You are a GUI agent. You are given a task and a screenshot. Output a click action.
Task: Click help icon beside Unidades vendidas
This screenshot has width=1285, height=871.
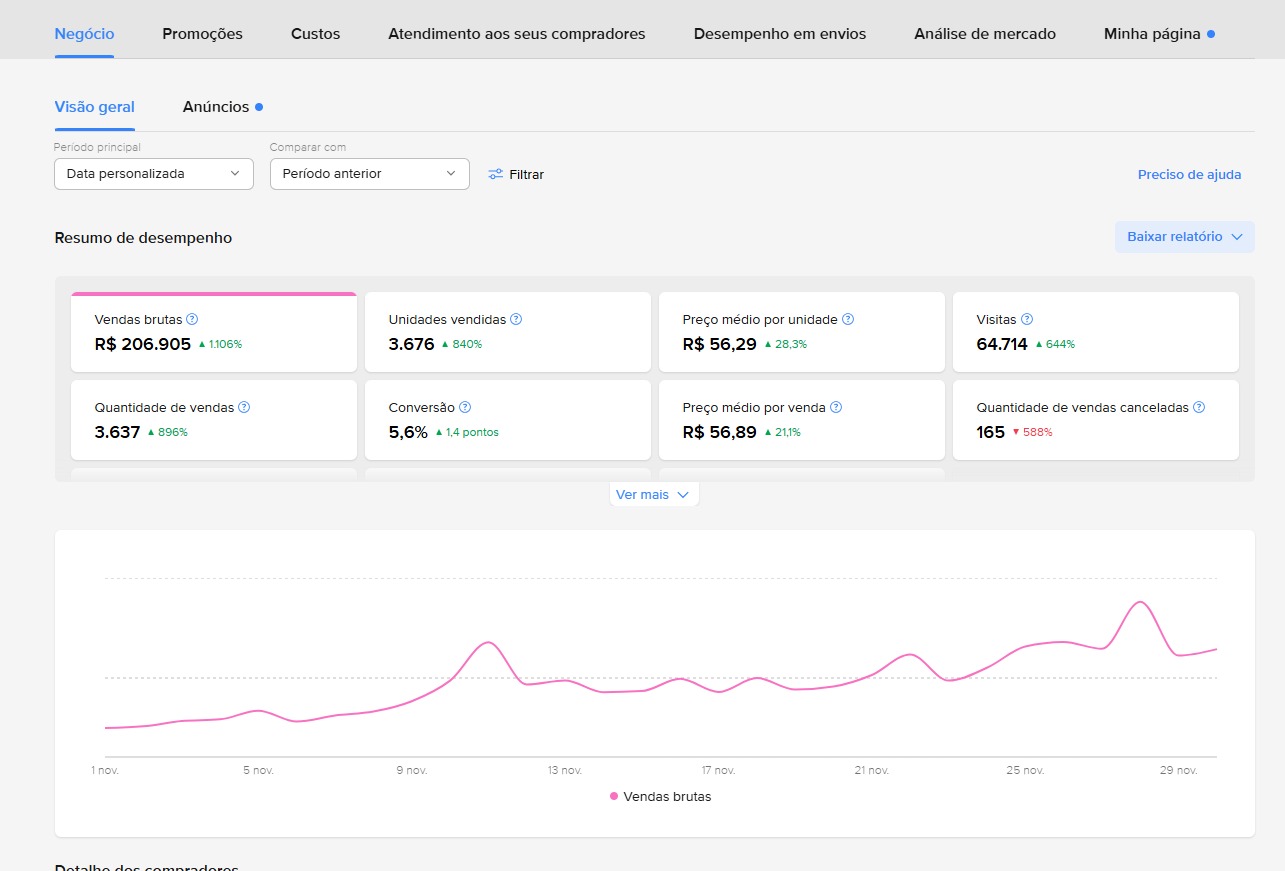[x=516, y=320]
